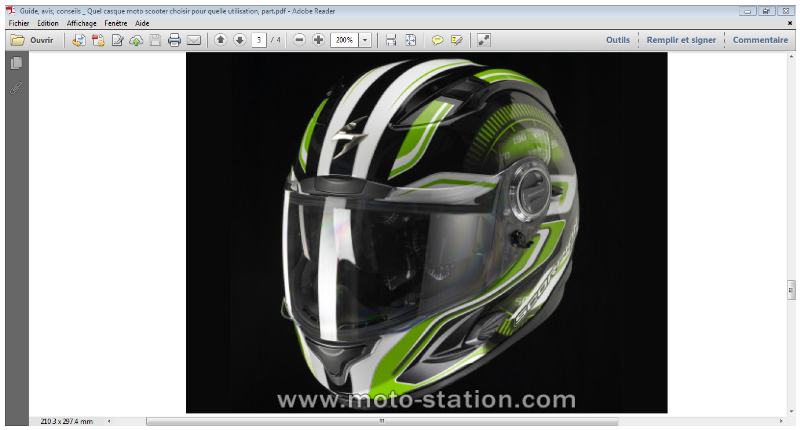Switch to read mode fullscreen icon
The width and height of the screenshot is (800, 430).
point(484,40)
